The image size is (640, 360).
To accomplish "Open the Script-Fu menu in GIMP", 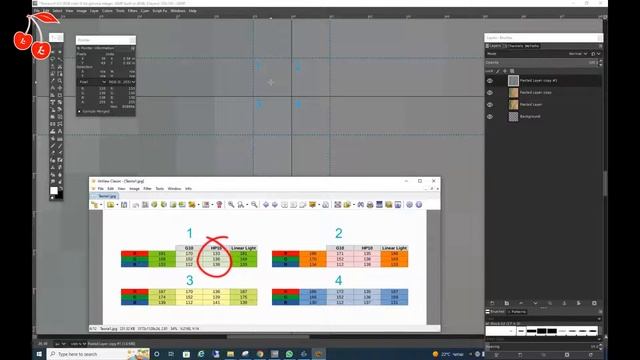I will [x=160, y=11].
